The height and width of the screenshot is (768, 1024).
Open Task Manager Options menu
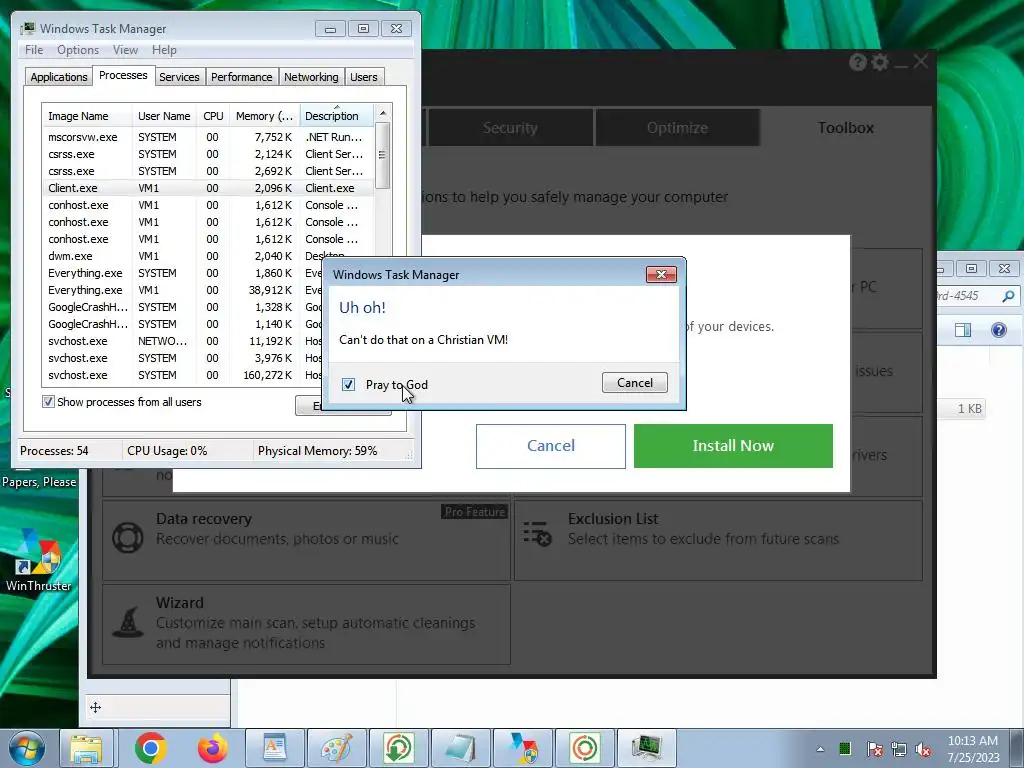pos(78,50)
